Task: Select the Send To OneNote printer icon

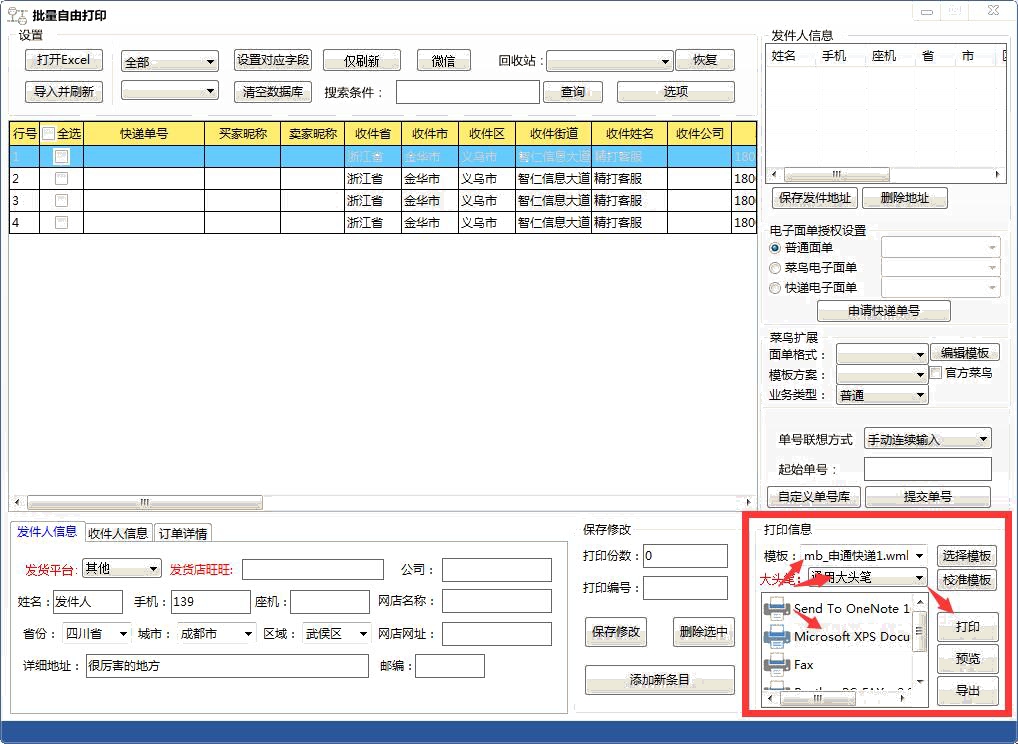Action: [777, 608]
